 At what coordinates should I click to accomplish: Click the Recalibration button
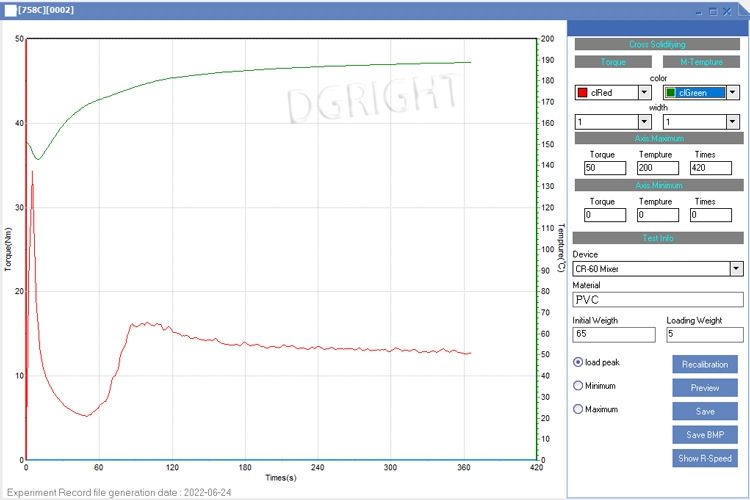click(705, 365)
